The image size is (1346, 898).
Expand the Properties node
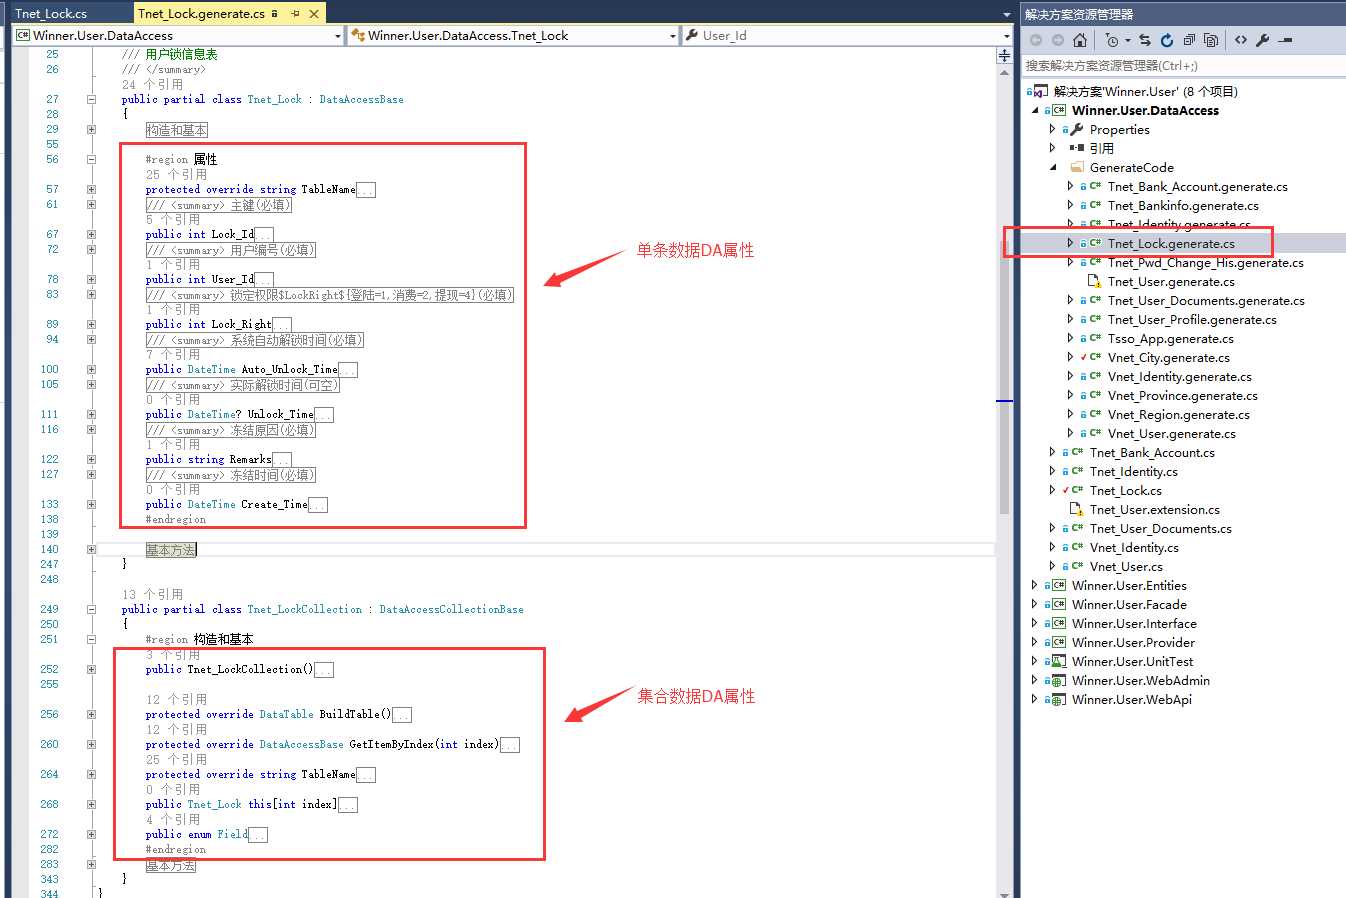point(1053,129)
